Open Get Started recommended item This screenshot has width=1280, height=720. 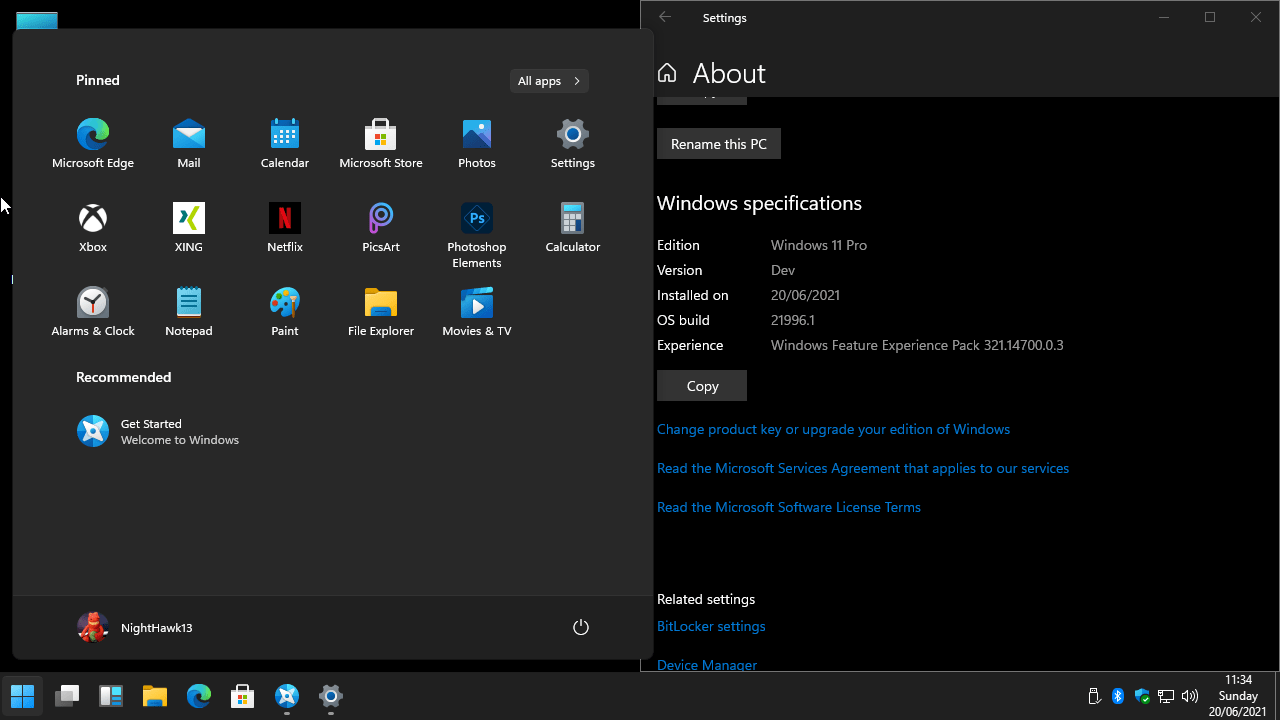159,431
